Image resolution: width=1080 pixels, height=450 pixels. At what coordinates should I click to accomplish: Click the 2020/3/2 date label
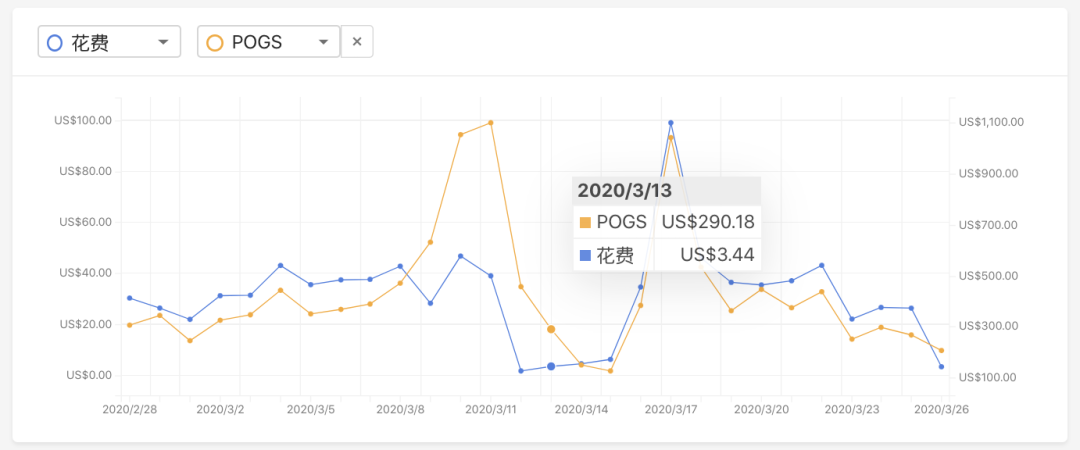[x=220, y=409]
